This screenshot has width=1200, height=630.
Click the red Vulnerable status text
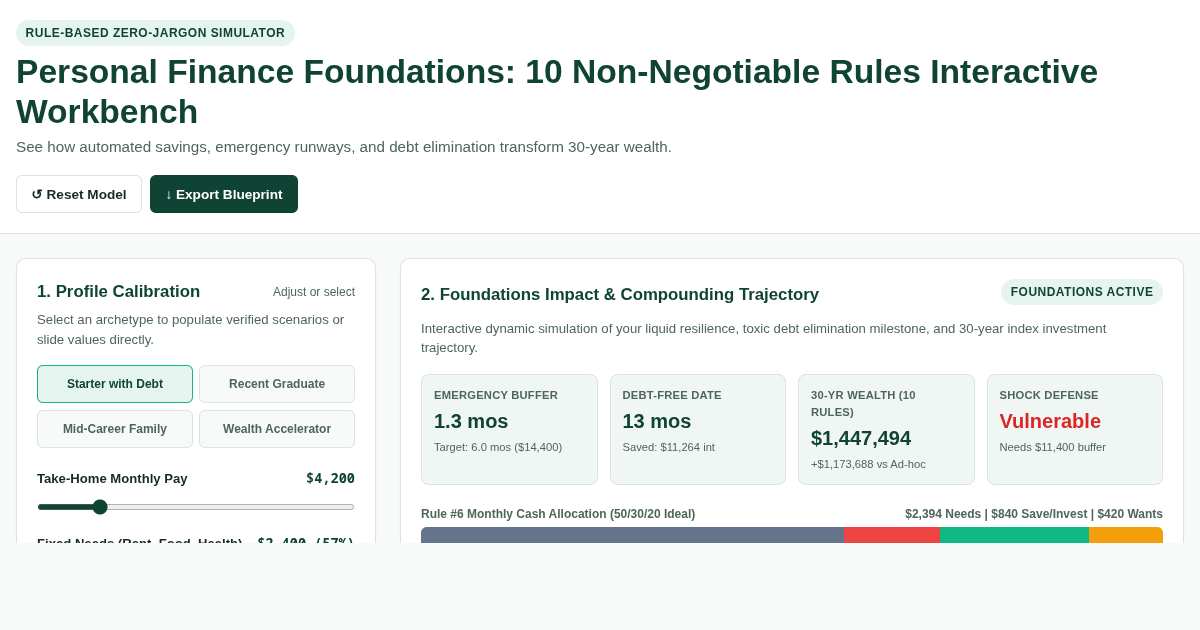(1050, 421)
